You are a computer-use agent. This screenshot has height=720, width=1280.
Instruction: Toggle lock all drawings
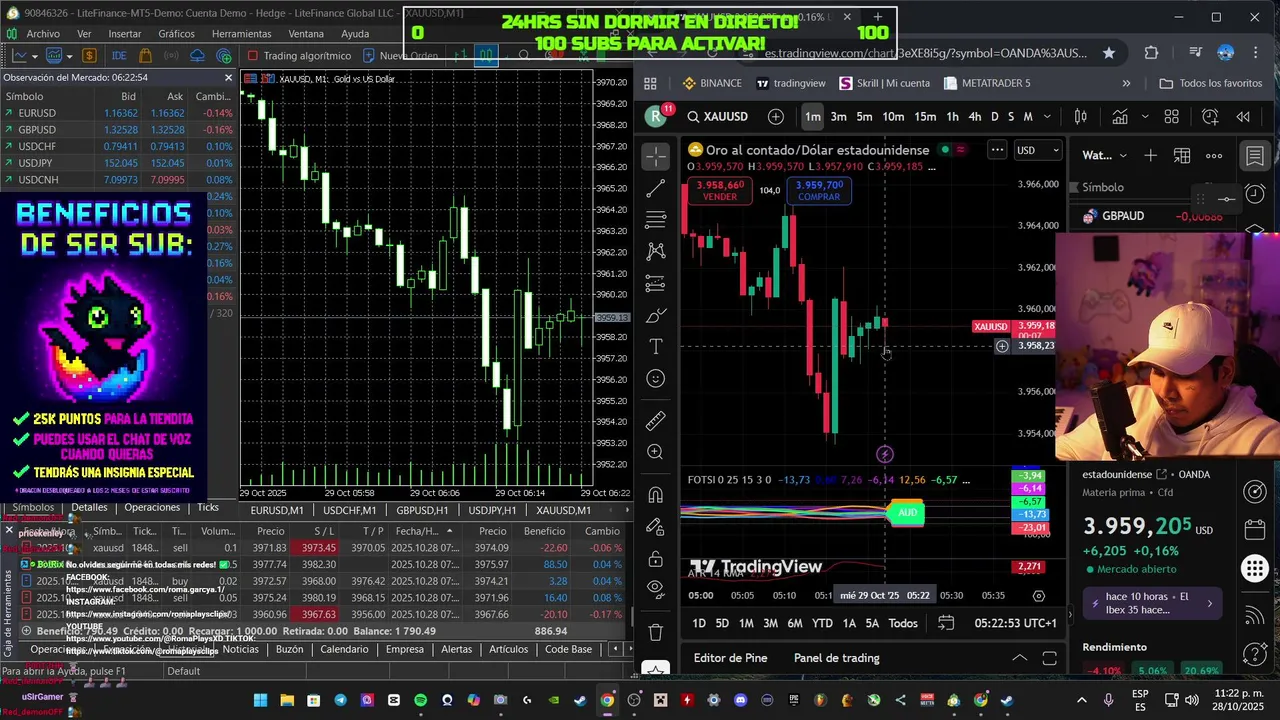tap(656, 558)
